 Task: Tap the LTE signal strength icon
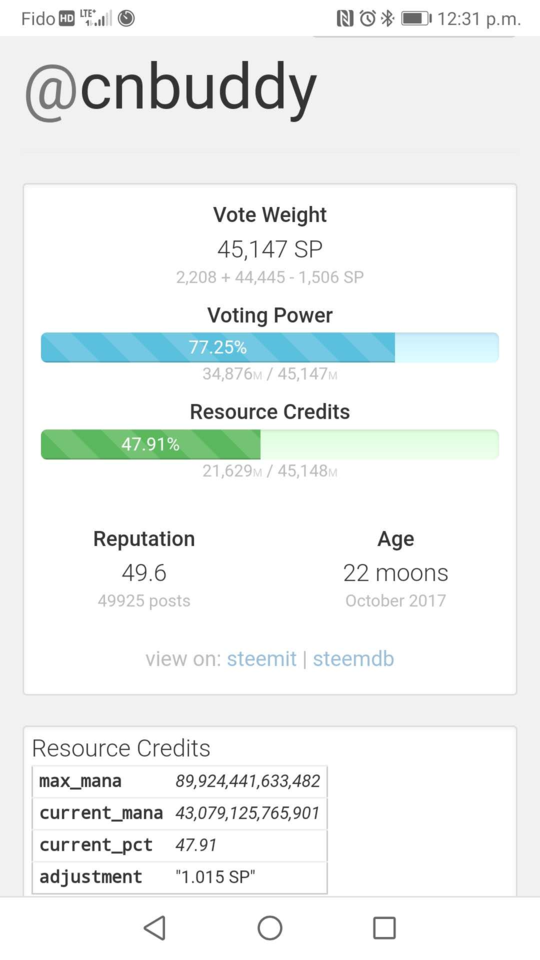(x=96, y=19)
